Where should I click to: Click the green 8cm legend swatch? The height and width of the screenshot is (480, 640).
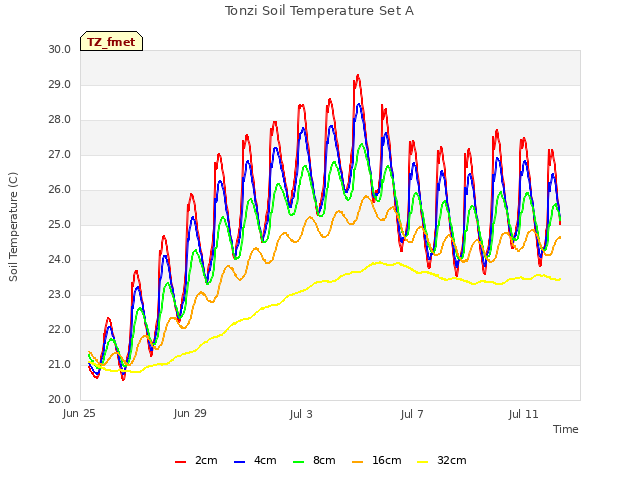(x=299, y=462)
